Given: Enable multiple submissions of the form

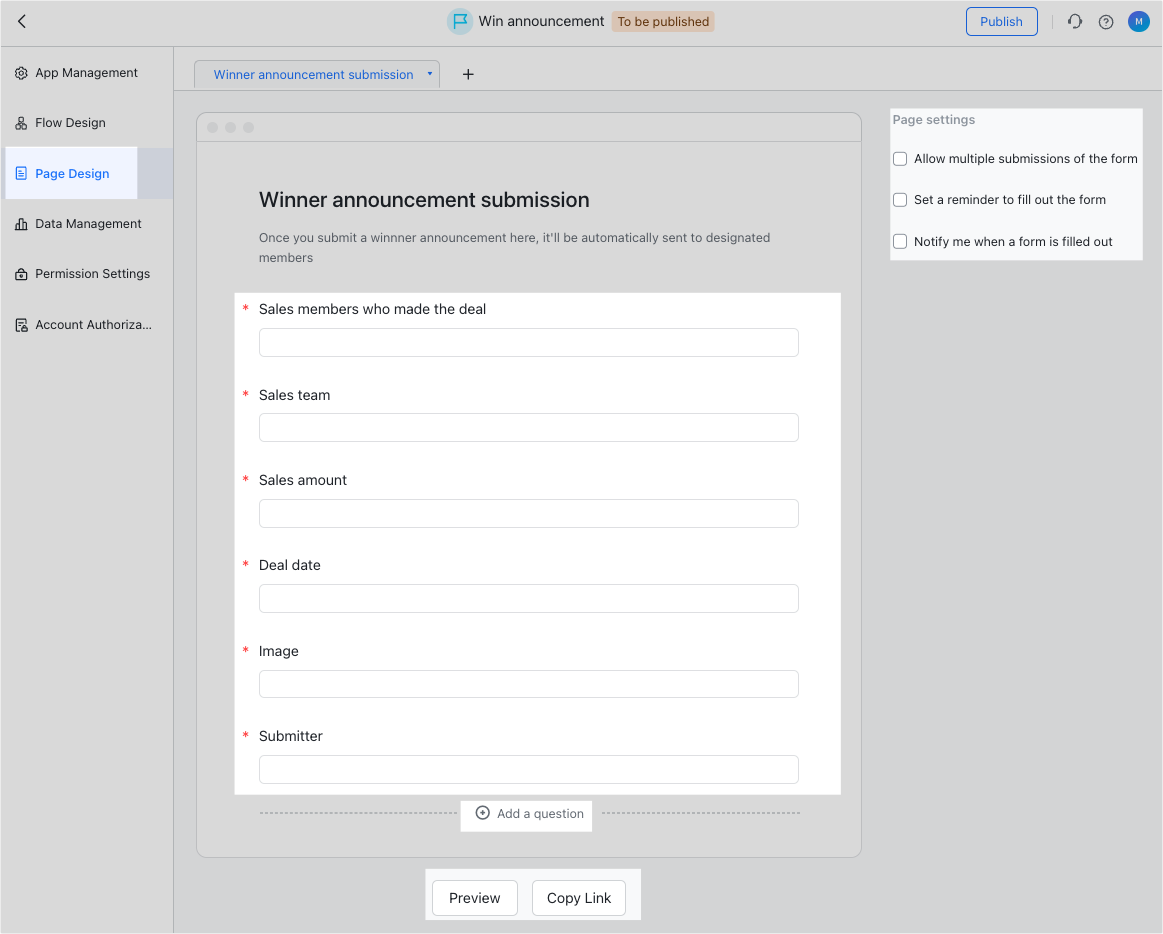Looking at the screenshot, I should [899, 158].
